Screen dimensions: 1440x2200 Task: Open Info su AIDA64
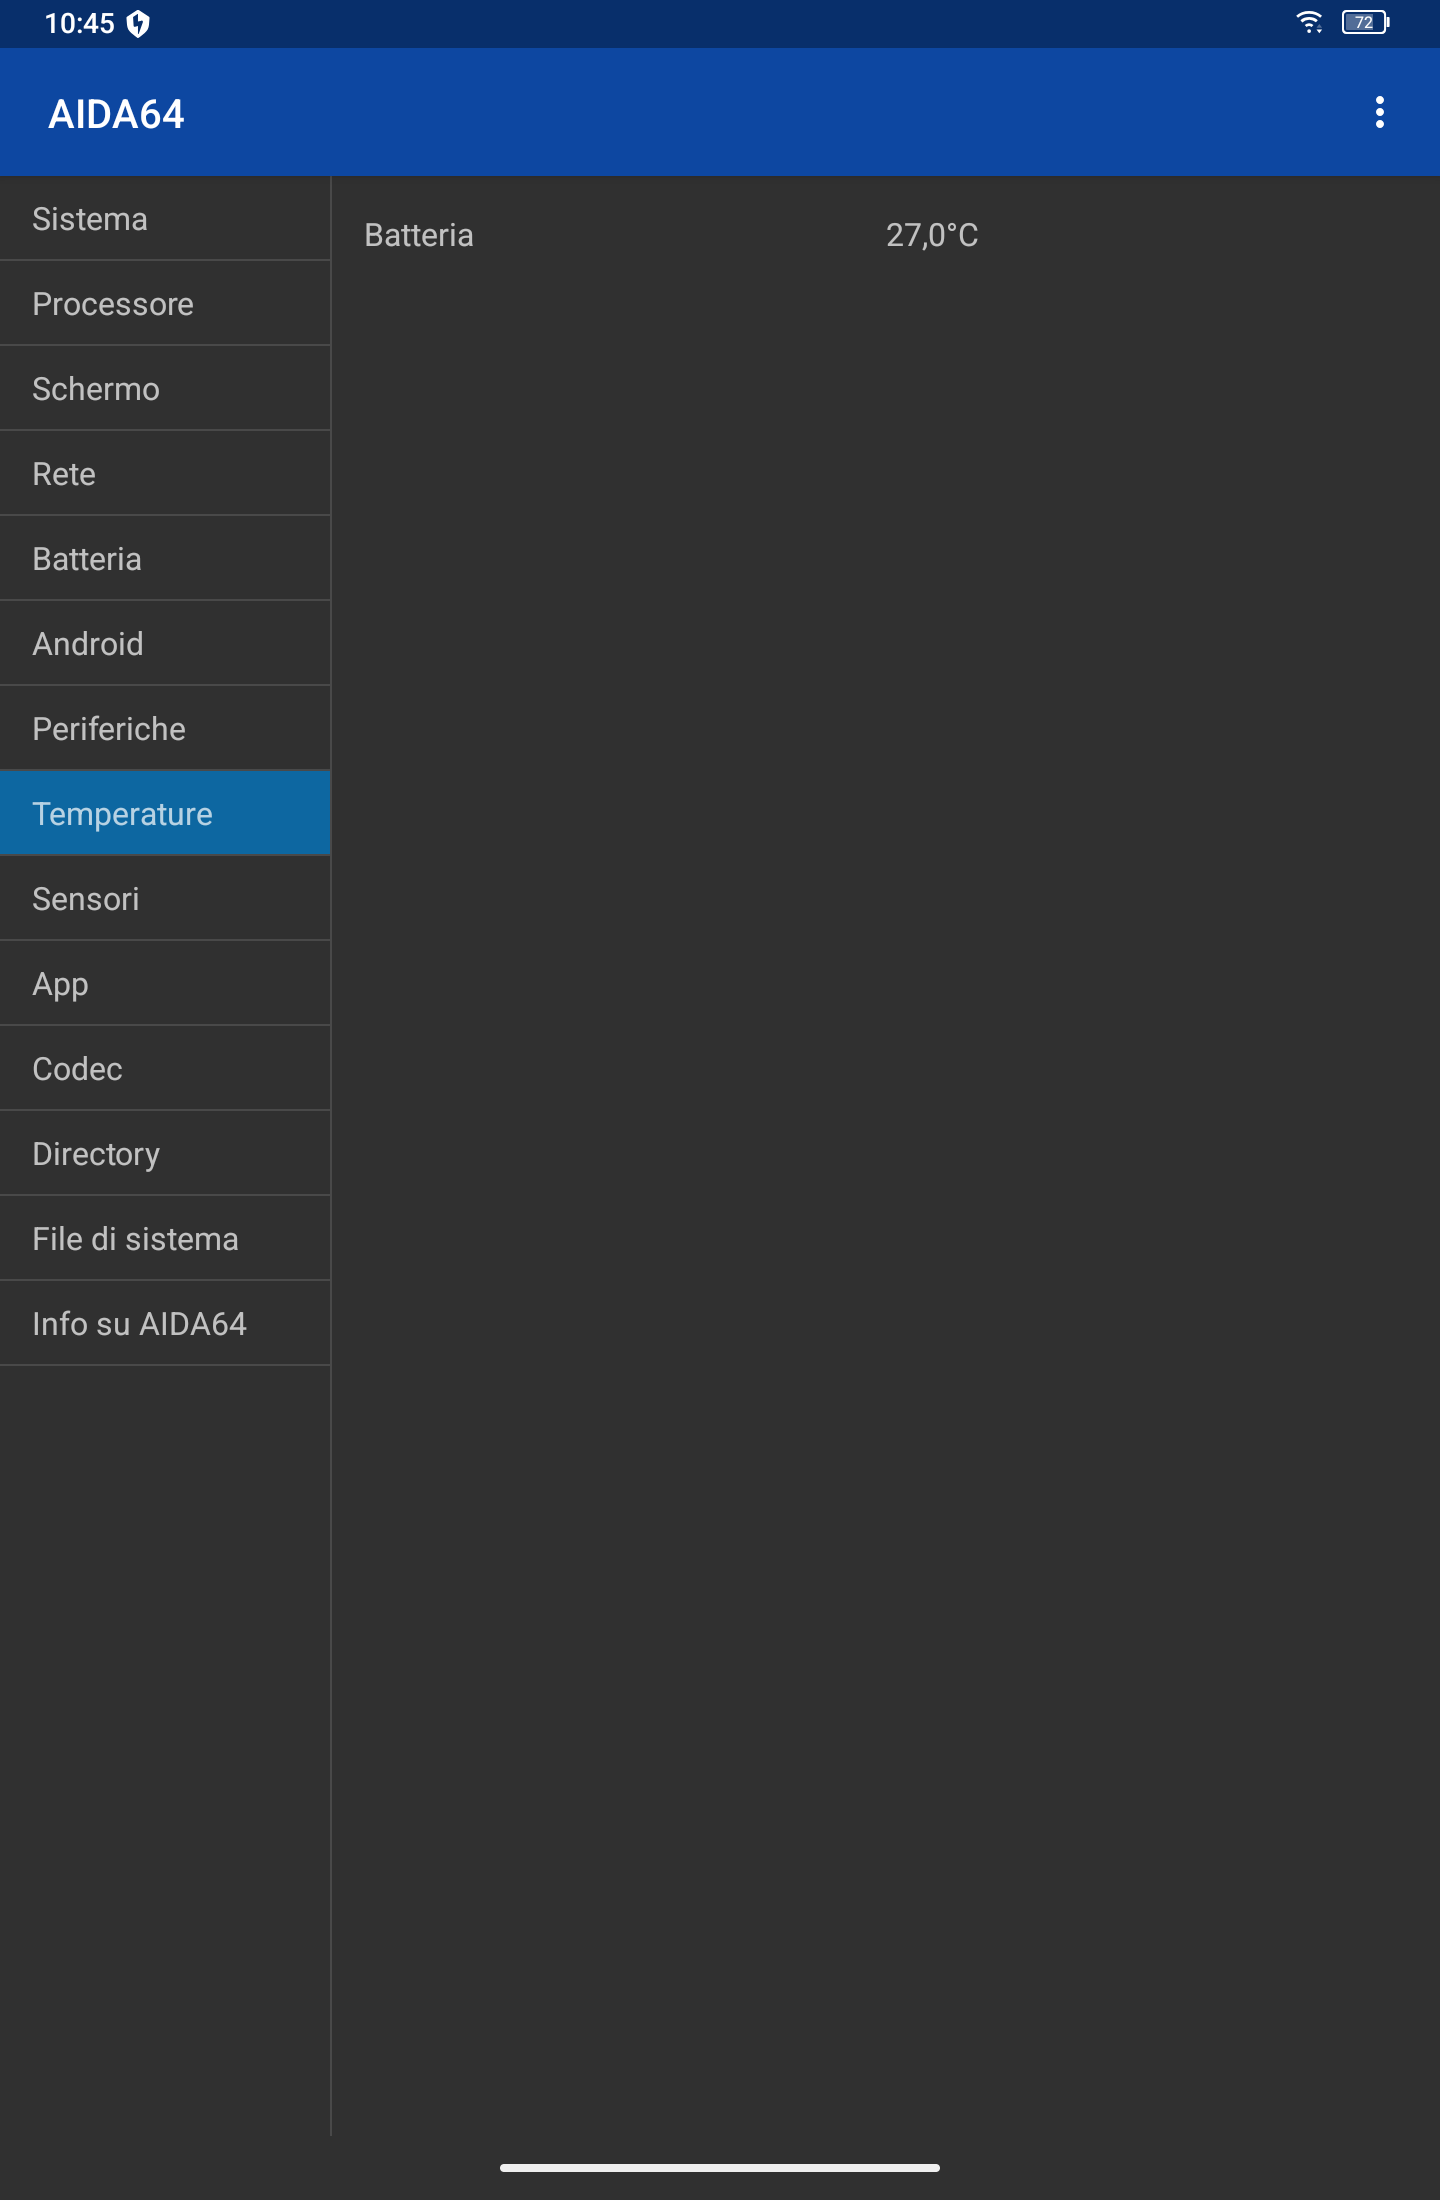click(x=165, y=1324)
